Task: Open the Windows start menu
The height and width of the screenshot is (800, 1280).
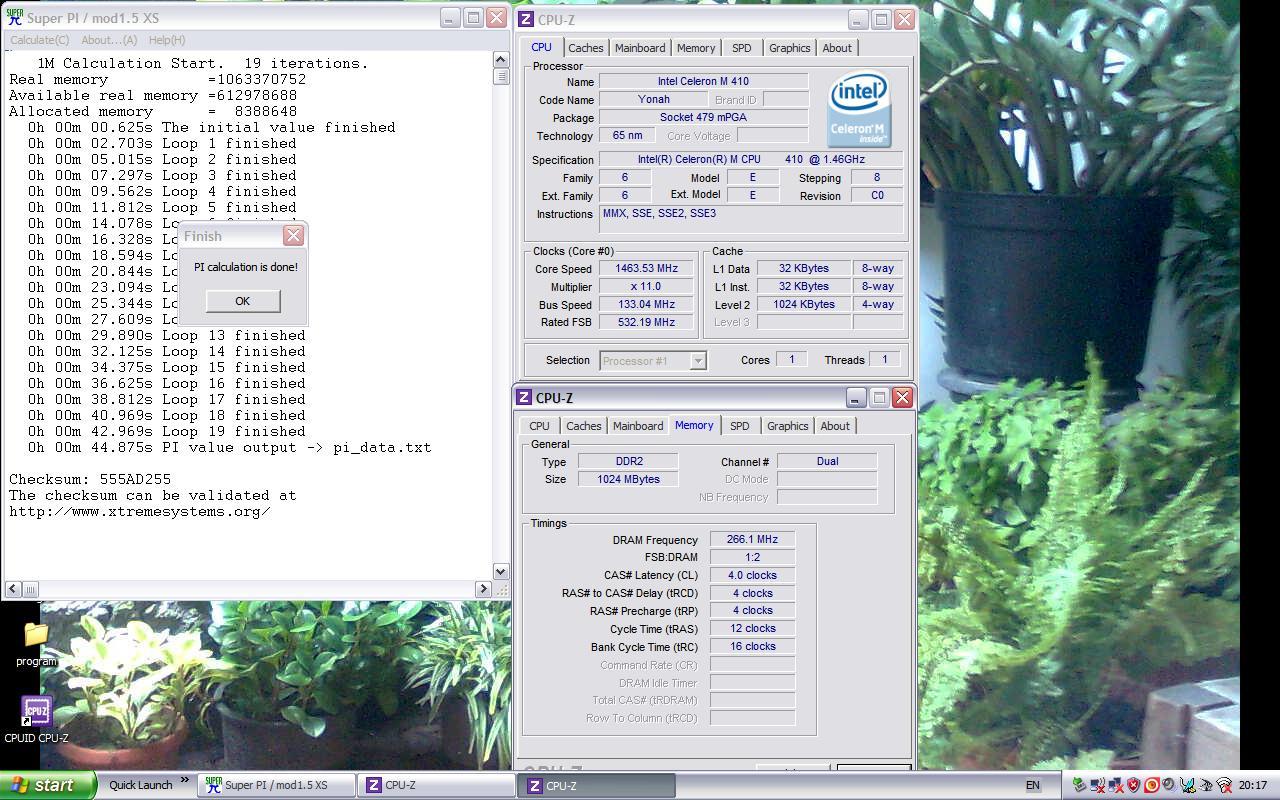Action: pyautogui.click(x=48, y=785)
